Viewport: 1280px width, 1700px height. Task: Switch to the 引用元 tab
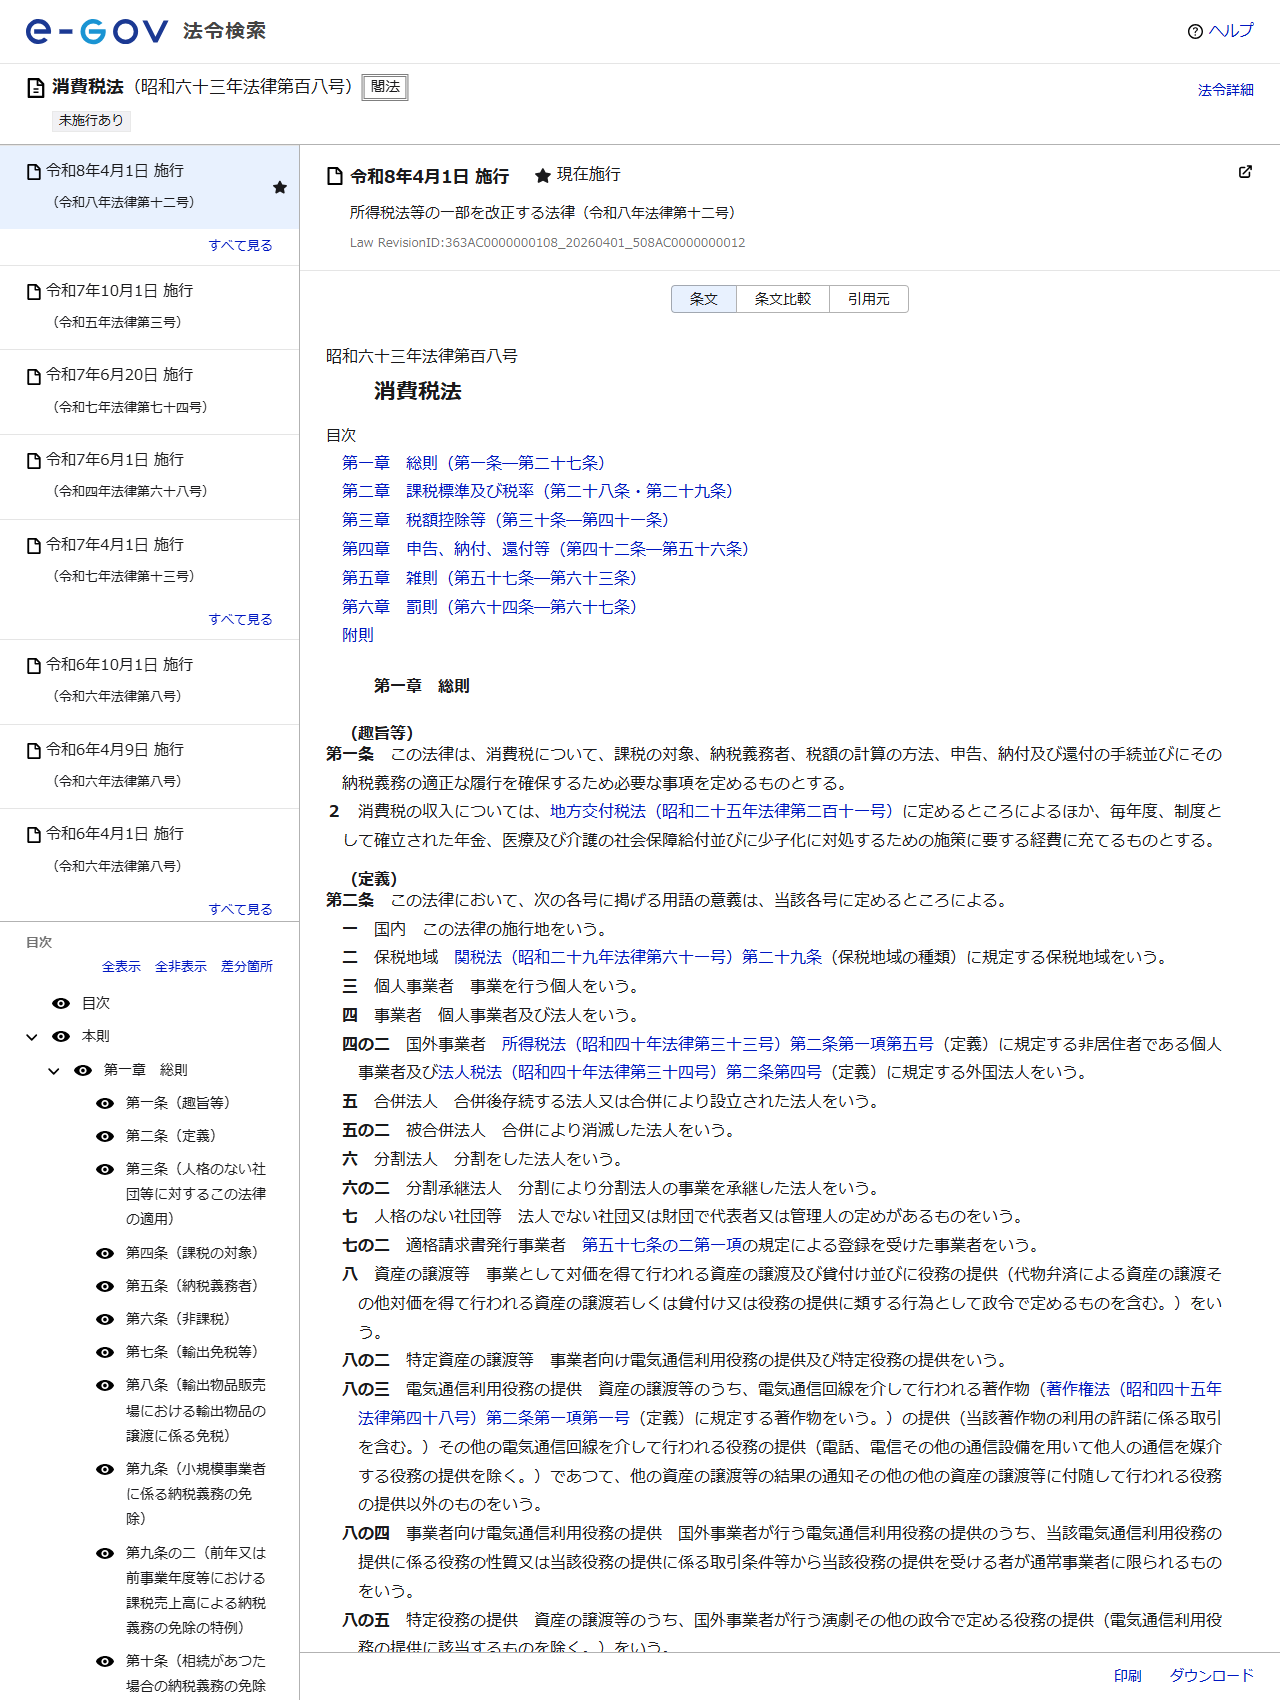[x=869, y=299]
